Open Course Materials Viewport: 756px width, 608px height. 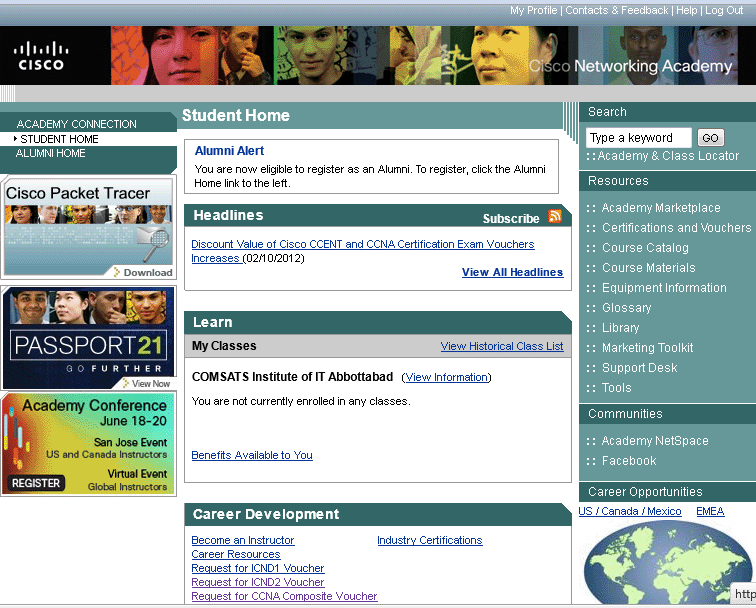[648, 268]
